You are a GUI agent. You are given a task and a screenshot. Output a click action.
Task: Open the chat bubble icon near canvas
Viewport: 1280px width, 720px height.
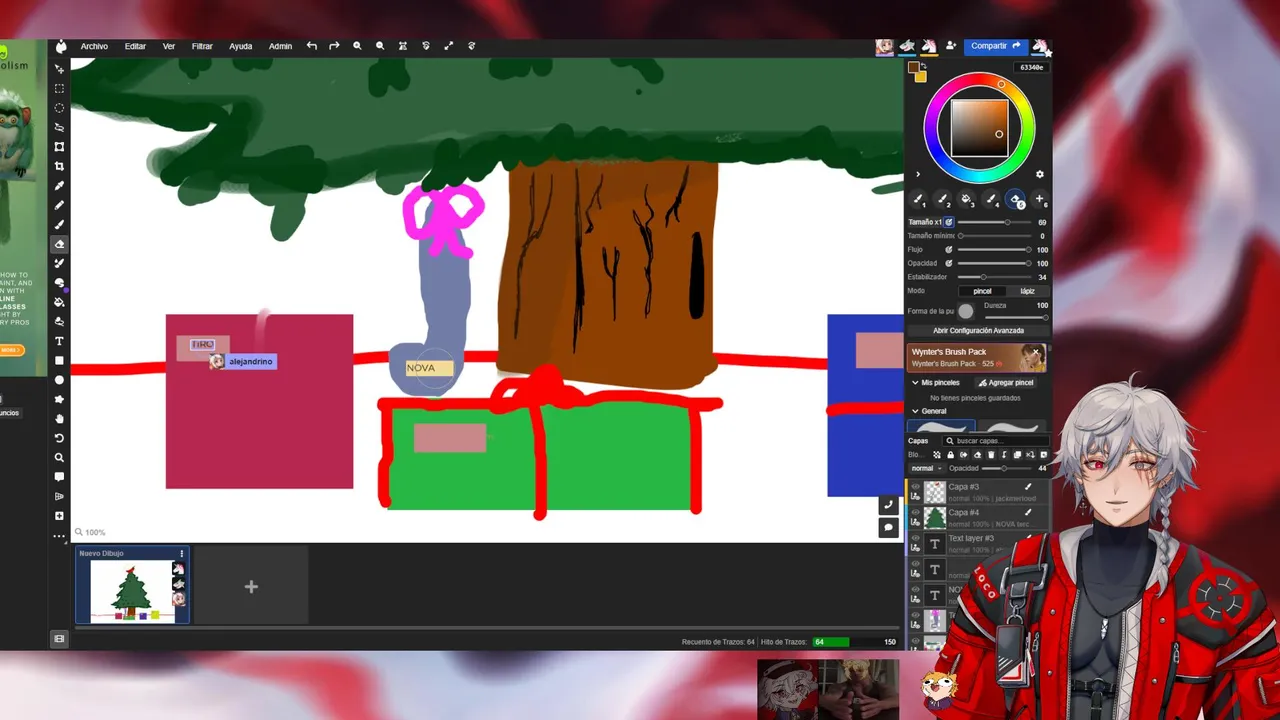(888, 528)
